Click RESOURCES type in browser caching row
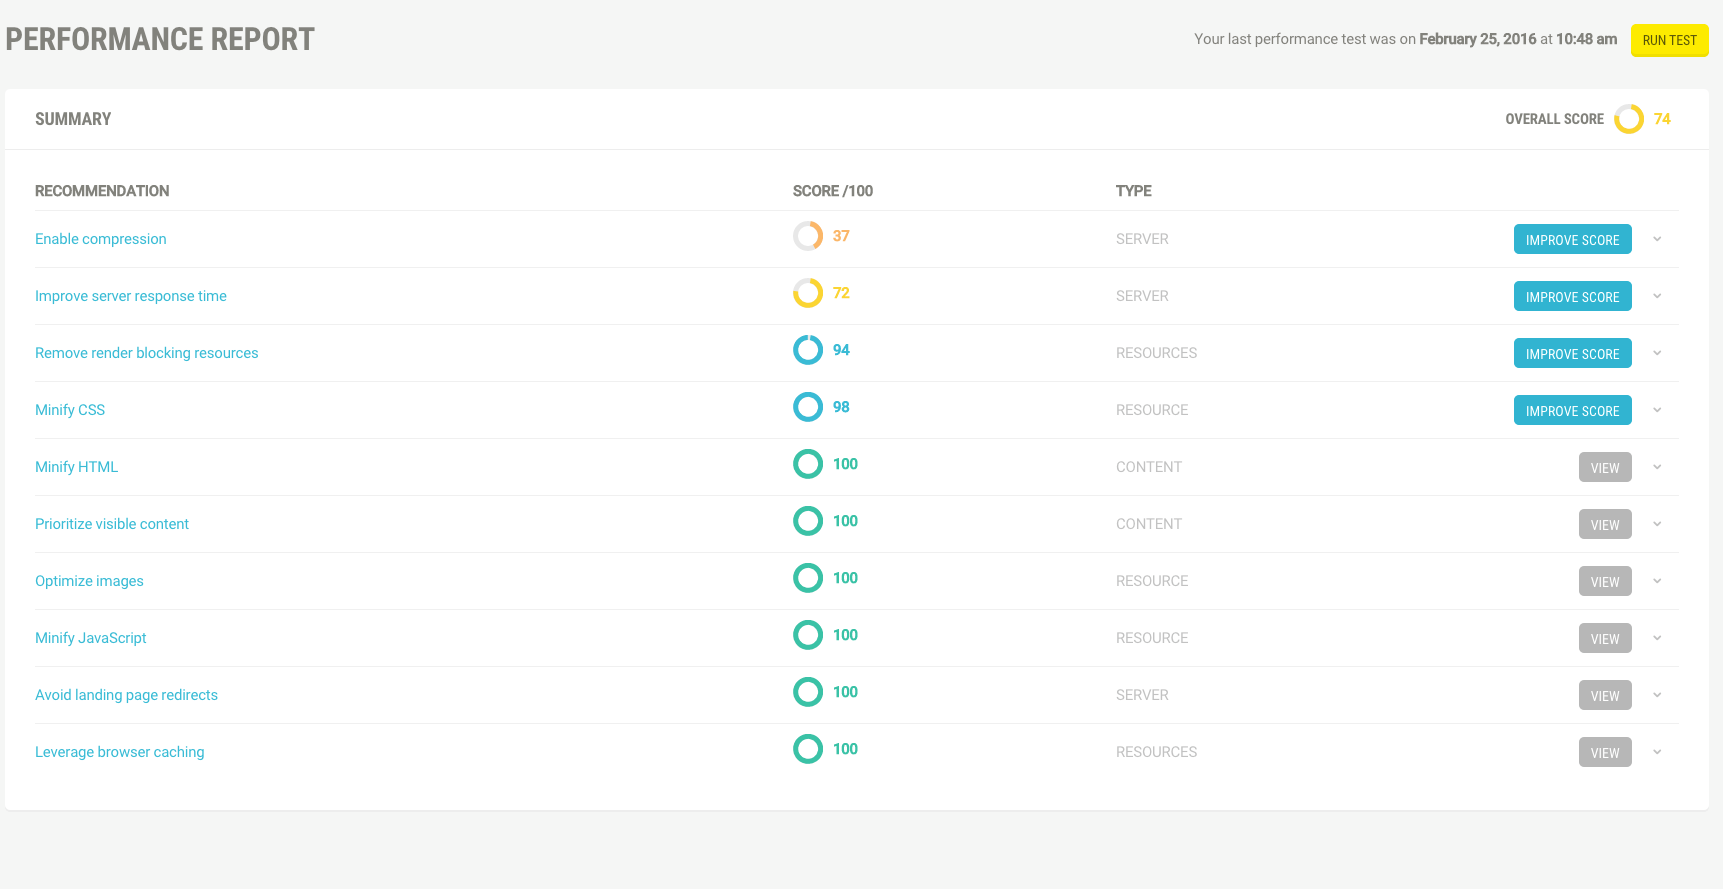Image resolution: width=1723 pixels, height=889 pixels. click(1156, 752)
